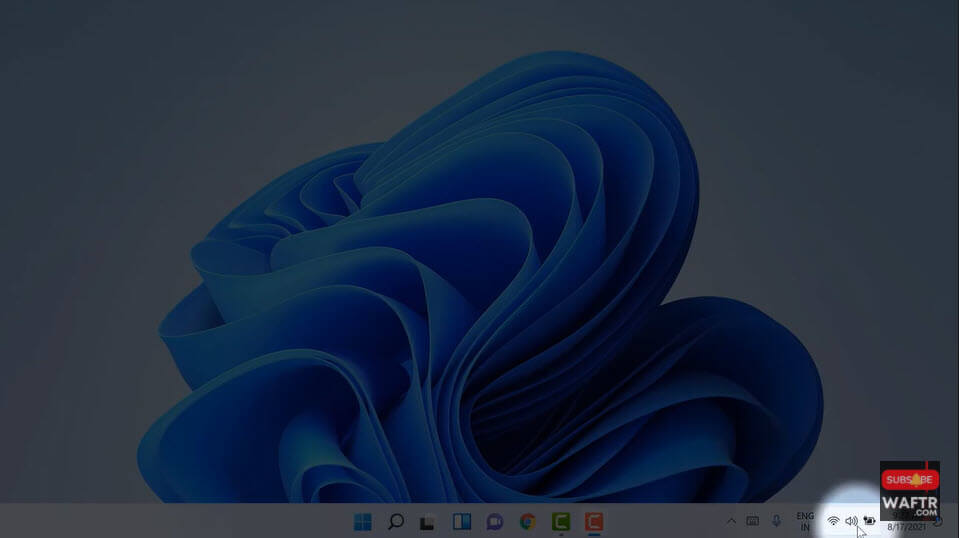
Task: Switch to the orange Camtasia recorder icon
Action: click(594, 521)
